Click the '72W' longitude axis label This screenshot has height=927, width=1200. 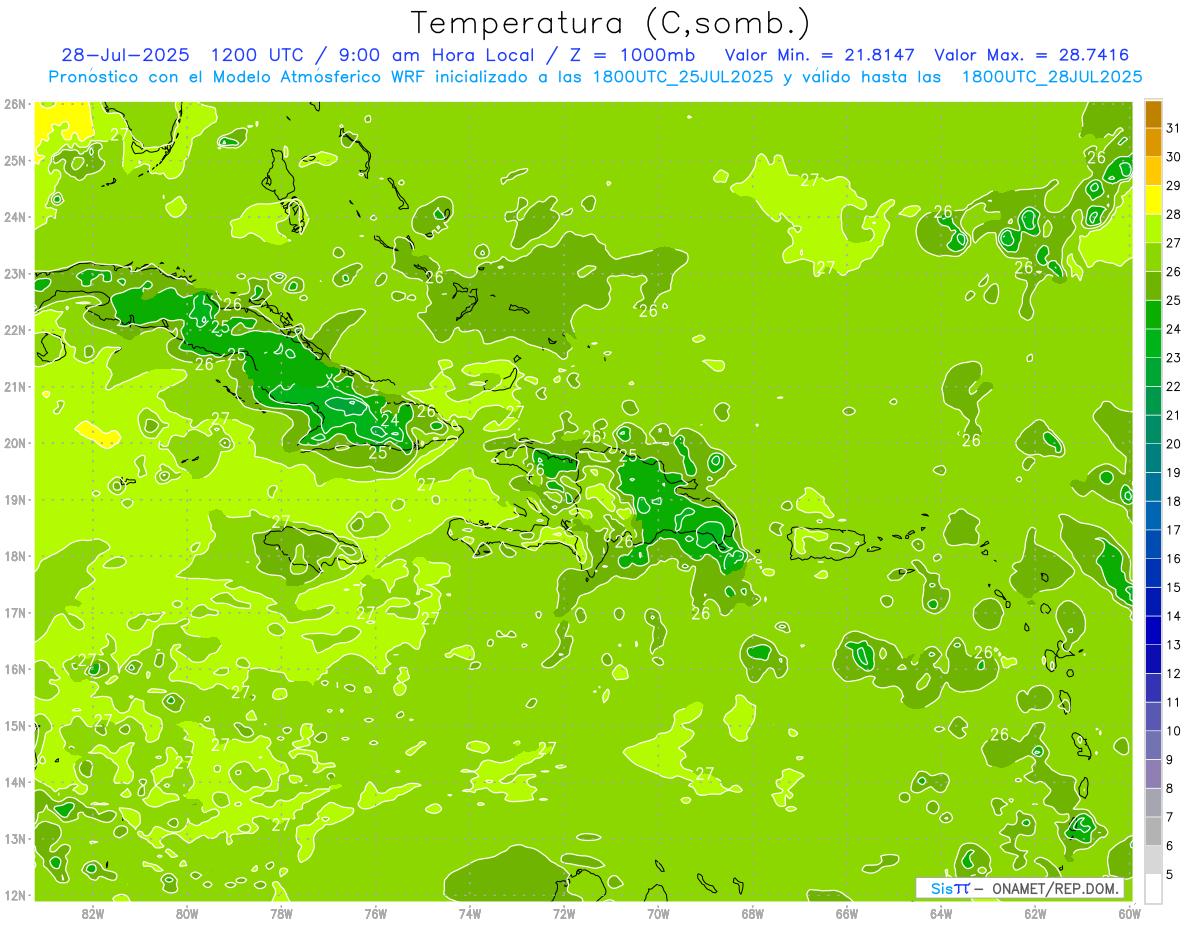coord(564,914)
